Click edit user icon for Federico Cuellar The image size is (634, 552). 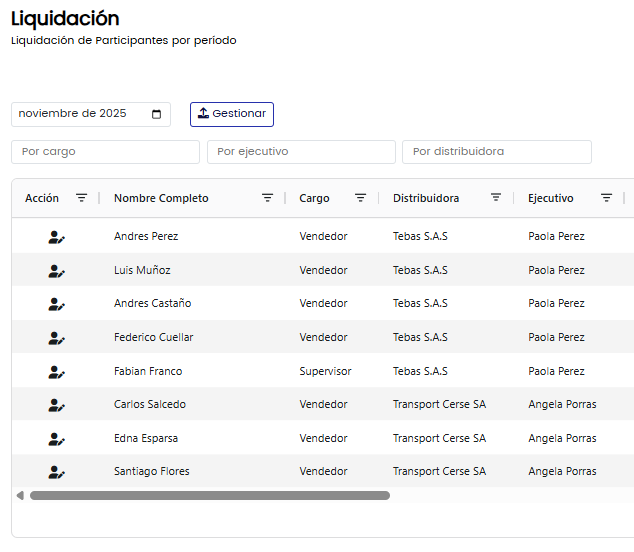[56, 338]
